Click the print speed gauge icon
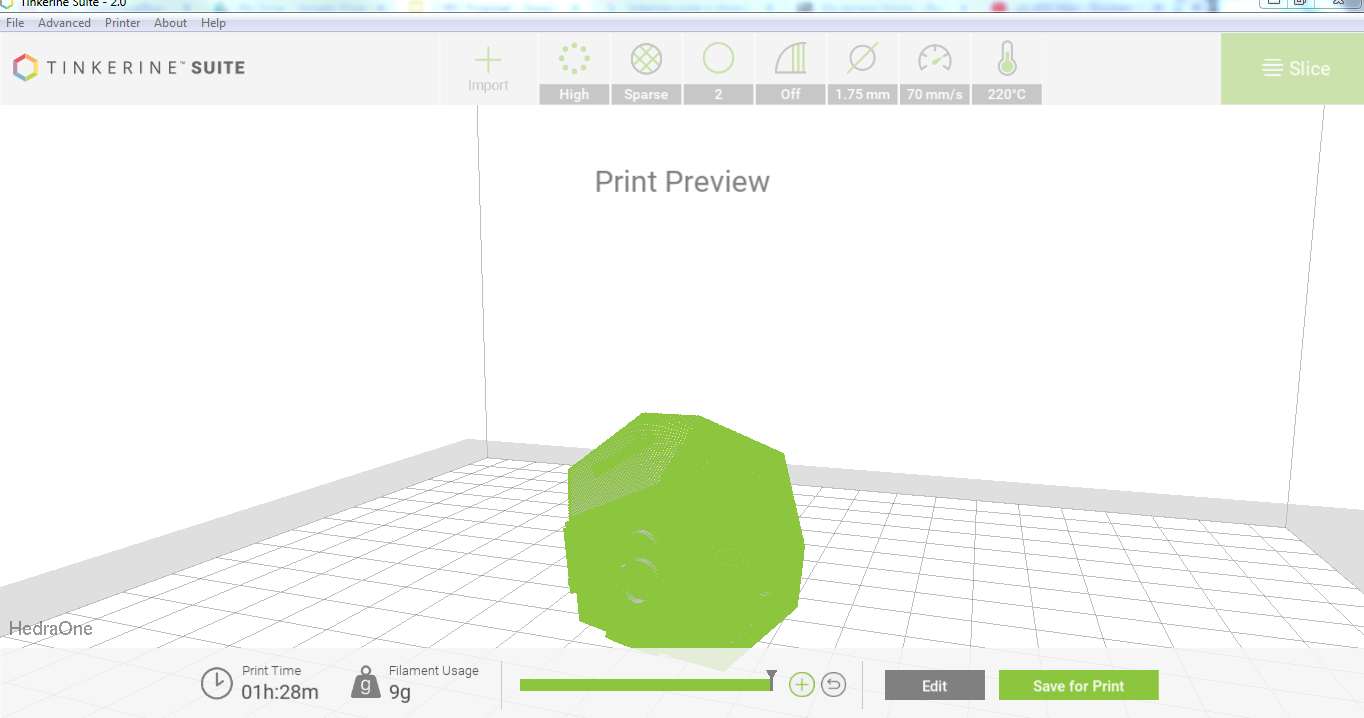1364x718 pixels. (934, 60)
